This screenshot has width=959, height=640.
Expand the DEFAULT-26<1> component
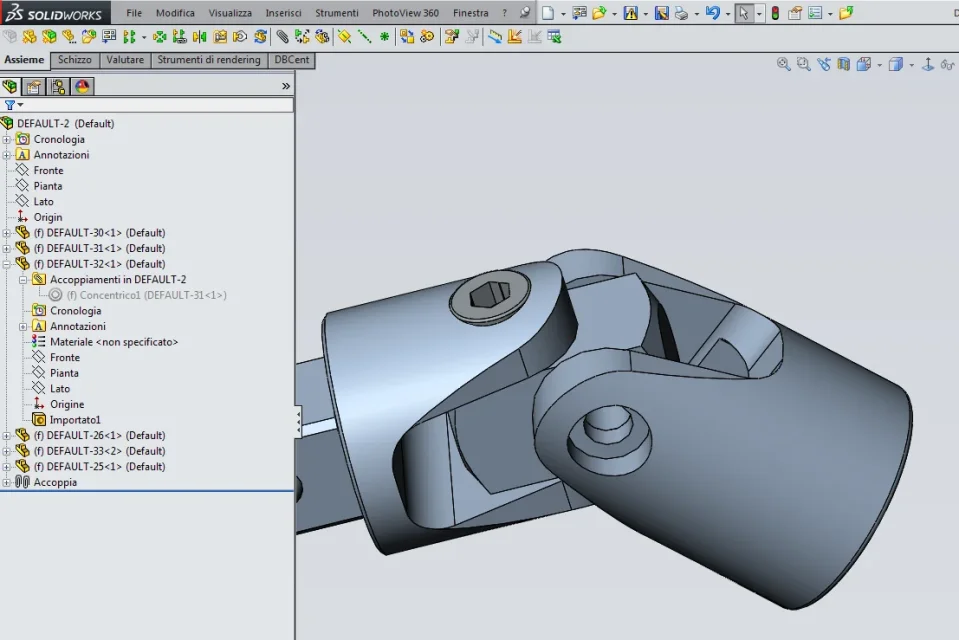[x=7, y=436]
